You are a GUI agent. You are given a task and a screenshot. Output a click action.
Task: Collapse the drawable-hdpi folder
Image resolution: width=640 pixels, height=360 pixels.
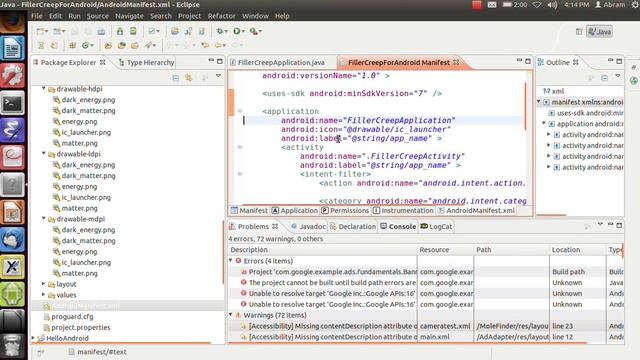[44, 88]
